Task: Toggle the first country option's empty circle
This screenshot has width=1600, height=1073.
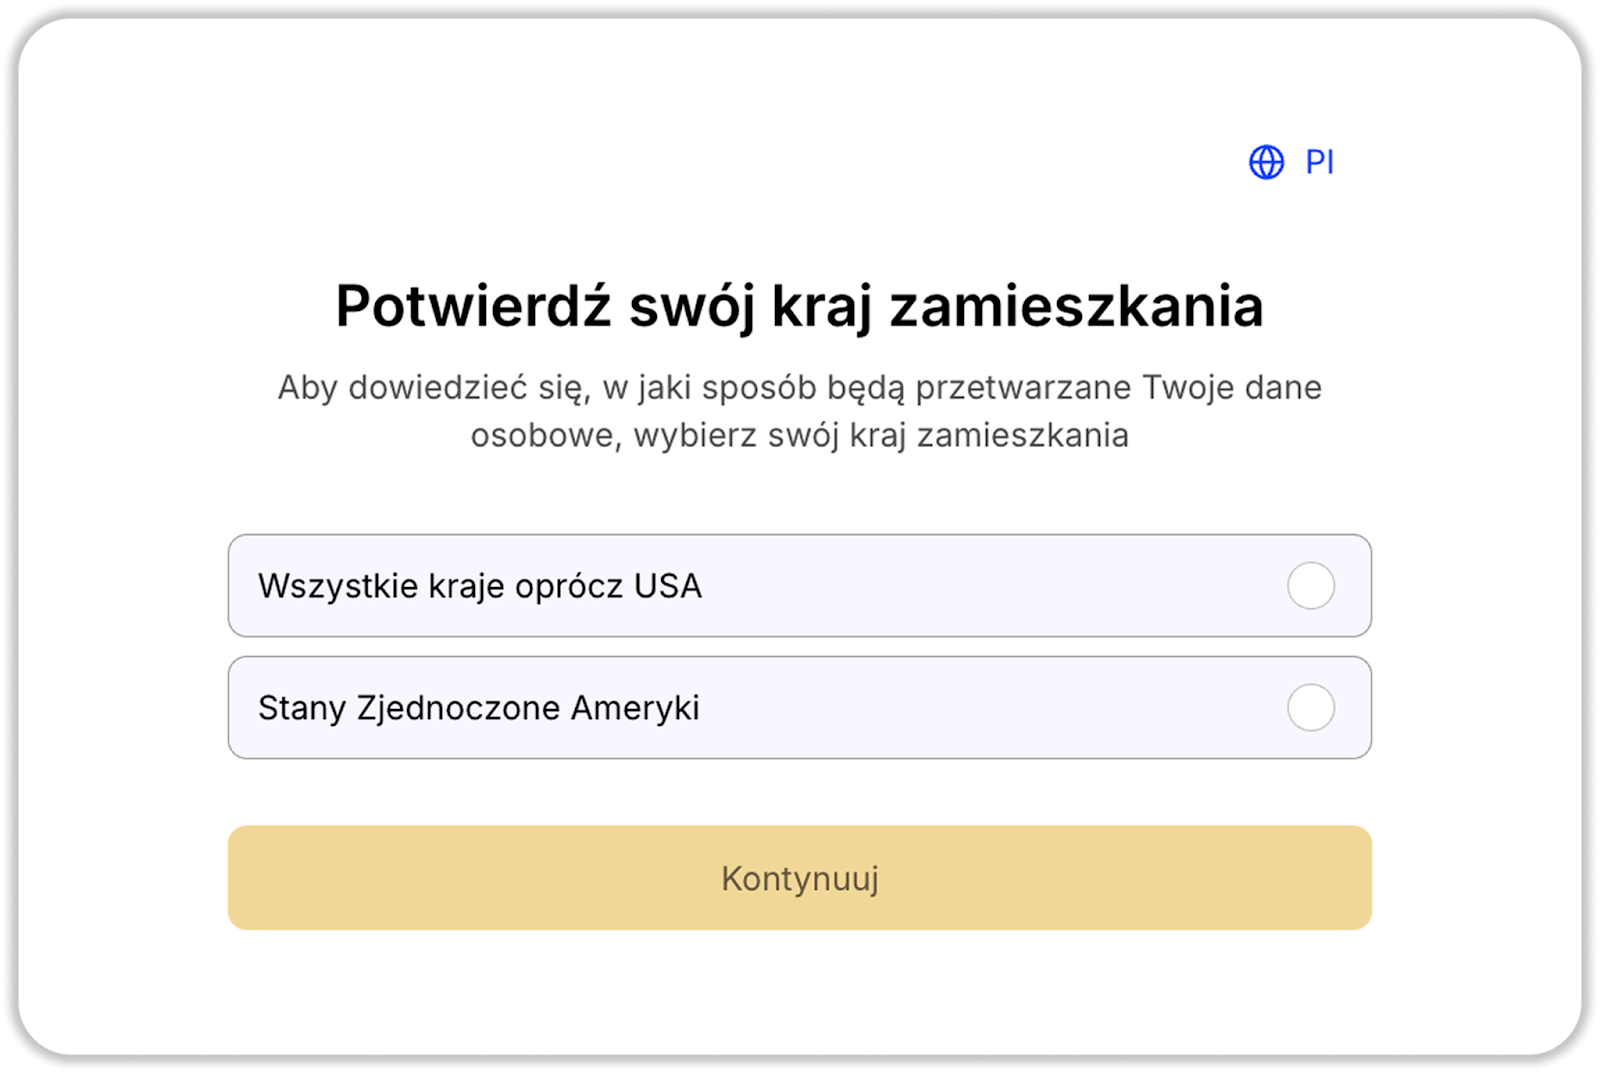Action: click(1310, 586)
